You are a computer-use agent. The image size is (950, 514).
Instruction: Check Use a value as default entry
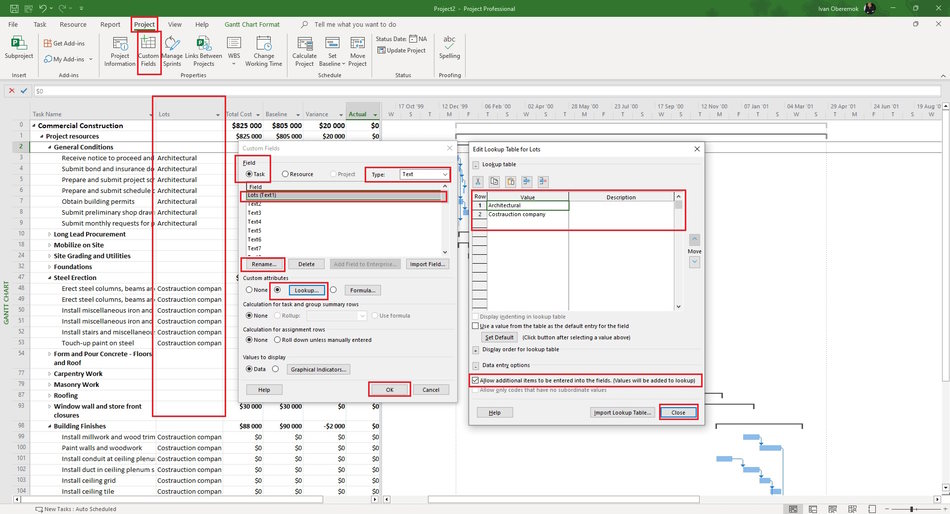point(476,325)
